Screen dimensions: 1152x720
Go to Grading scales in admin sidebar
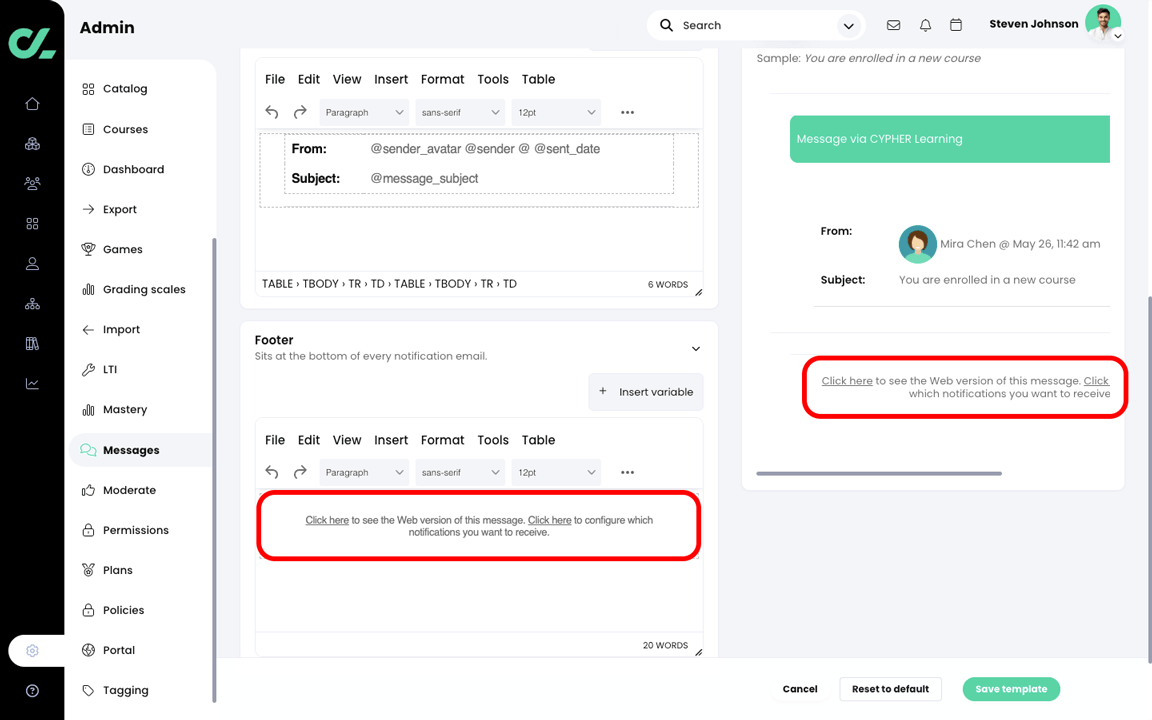pos(144,289)
